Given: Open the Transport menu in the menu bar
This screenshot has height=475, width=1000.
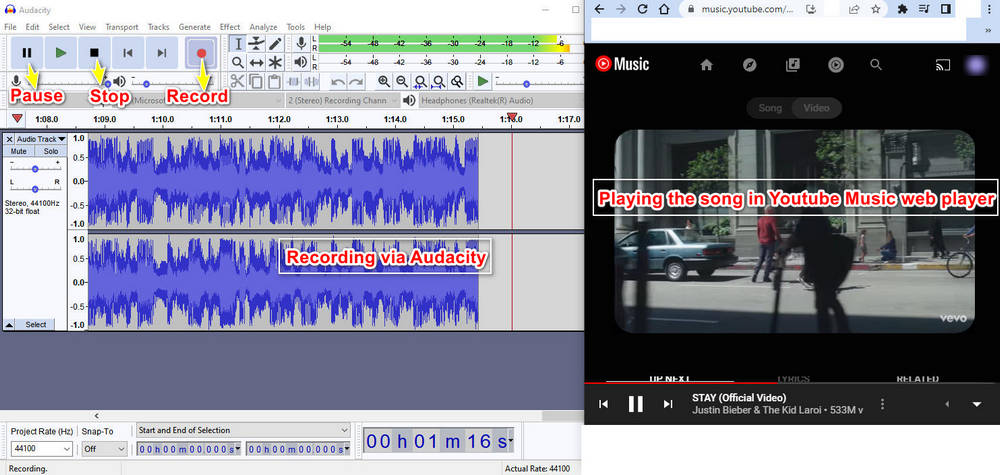Looking at the screenshot, I should click(x=122, y=27).
